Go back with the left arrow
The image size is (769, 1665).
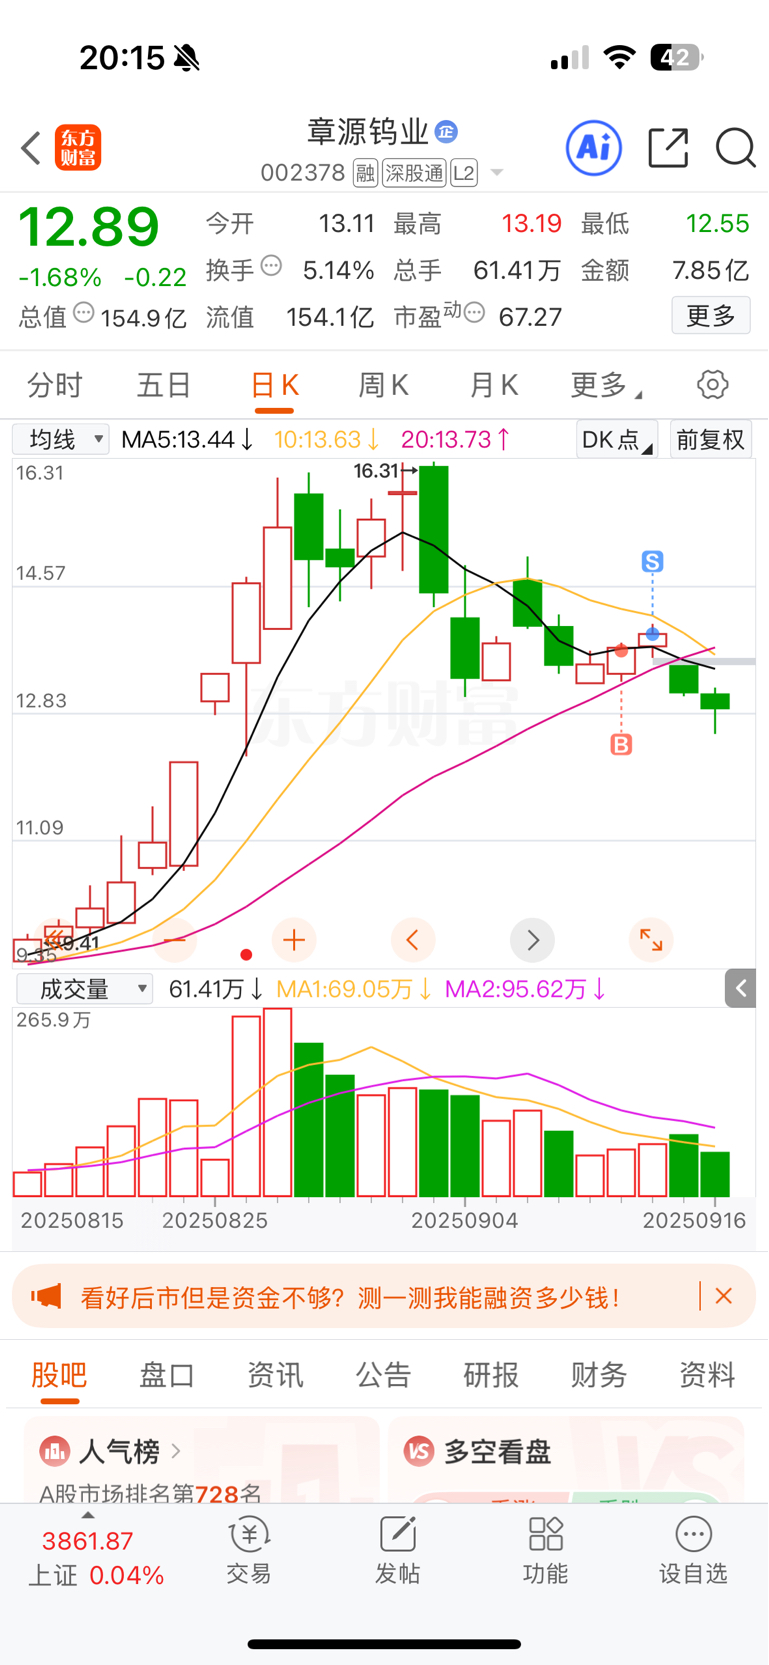coord(31,148)
